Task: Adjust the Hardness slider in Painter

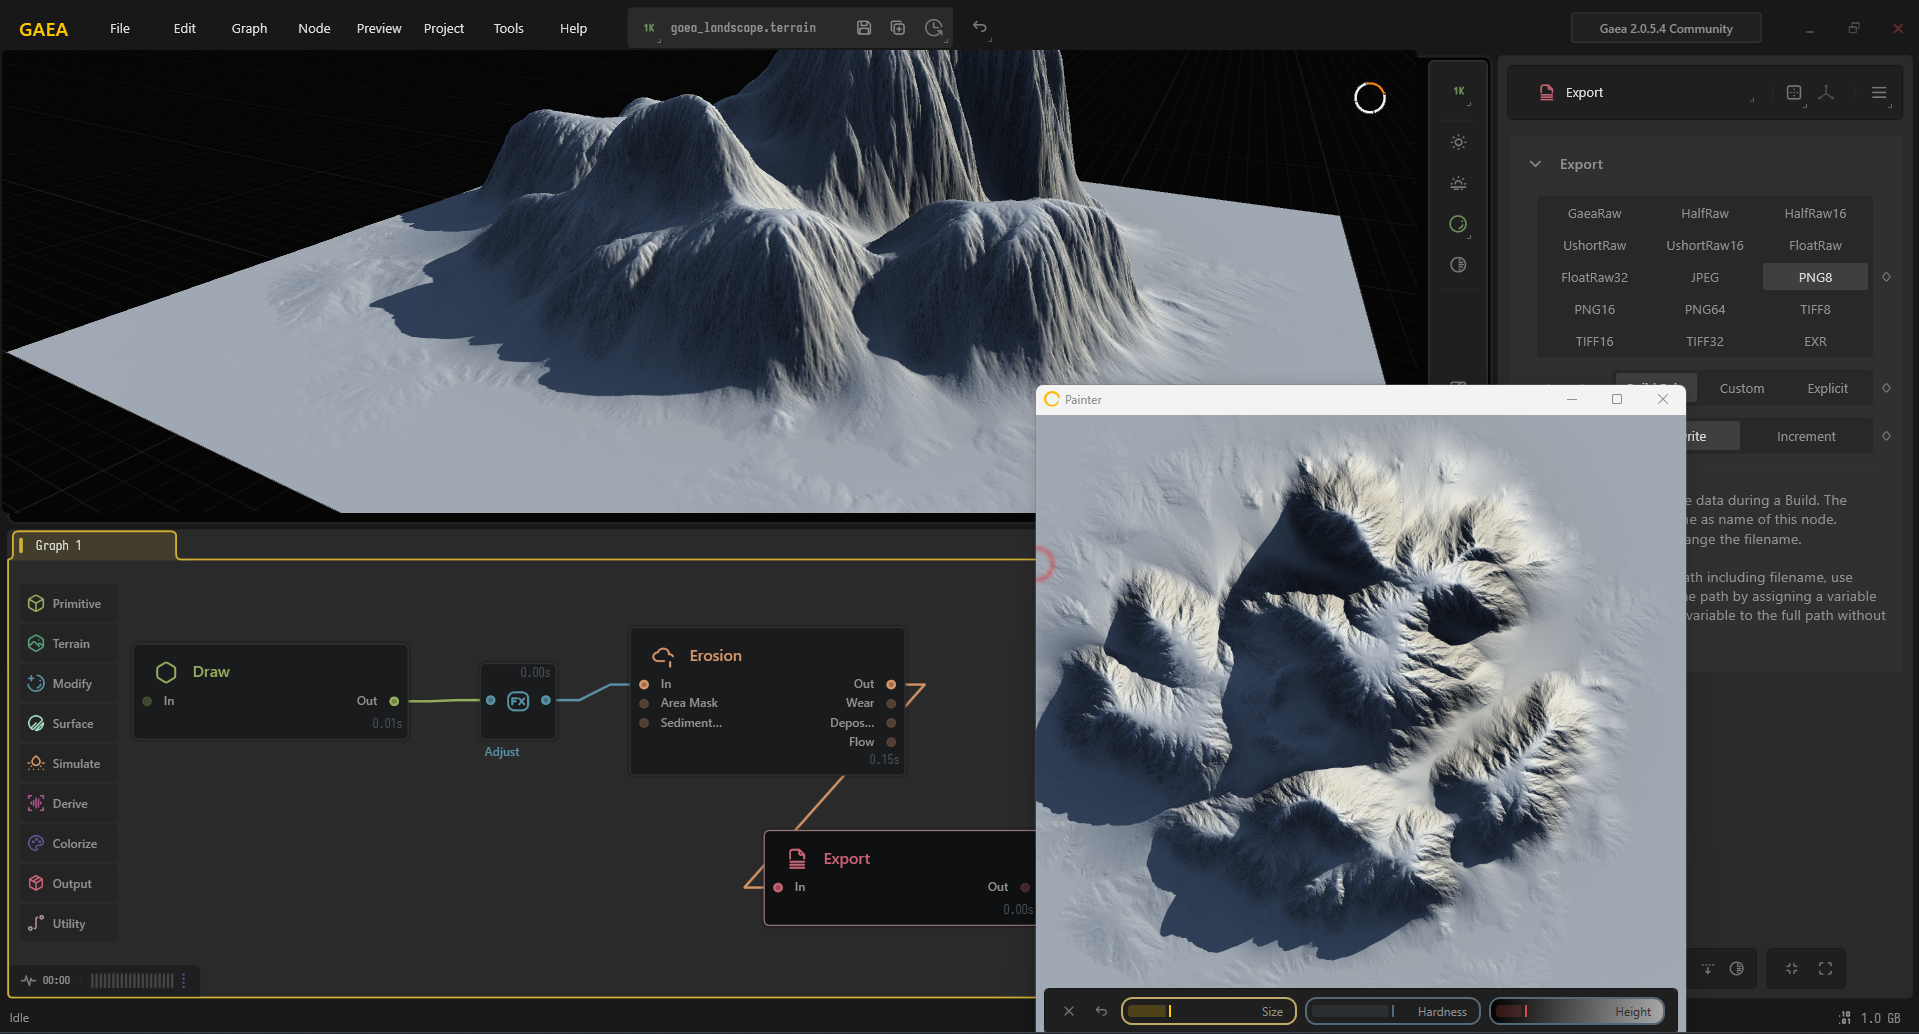Action: click(1390, 1011)
